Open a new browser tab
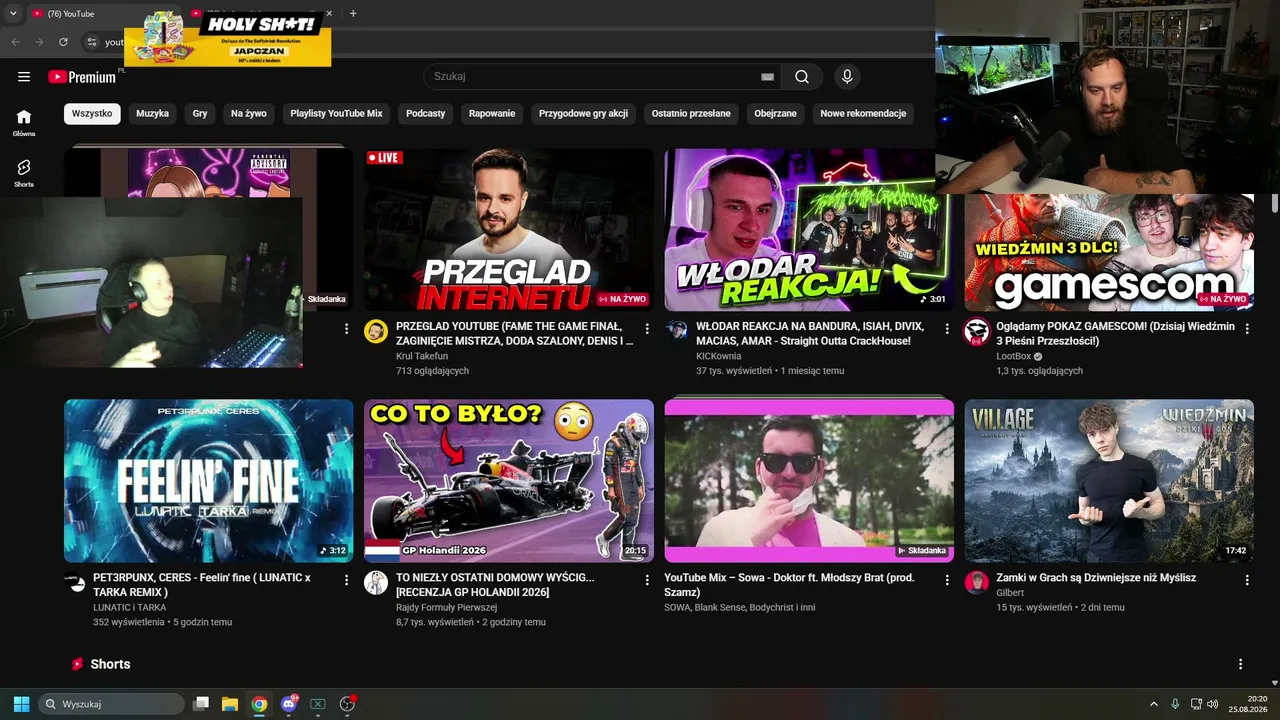 click(x=353, y=14)
